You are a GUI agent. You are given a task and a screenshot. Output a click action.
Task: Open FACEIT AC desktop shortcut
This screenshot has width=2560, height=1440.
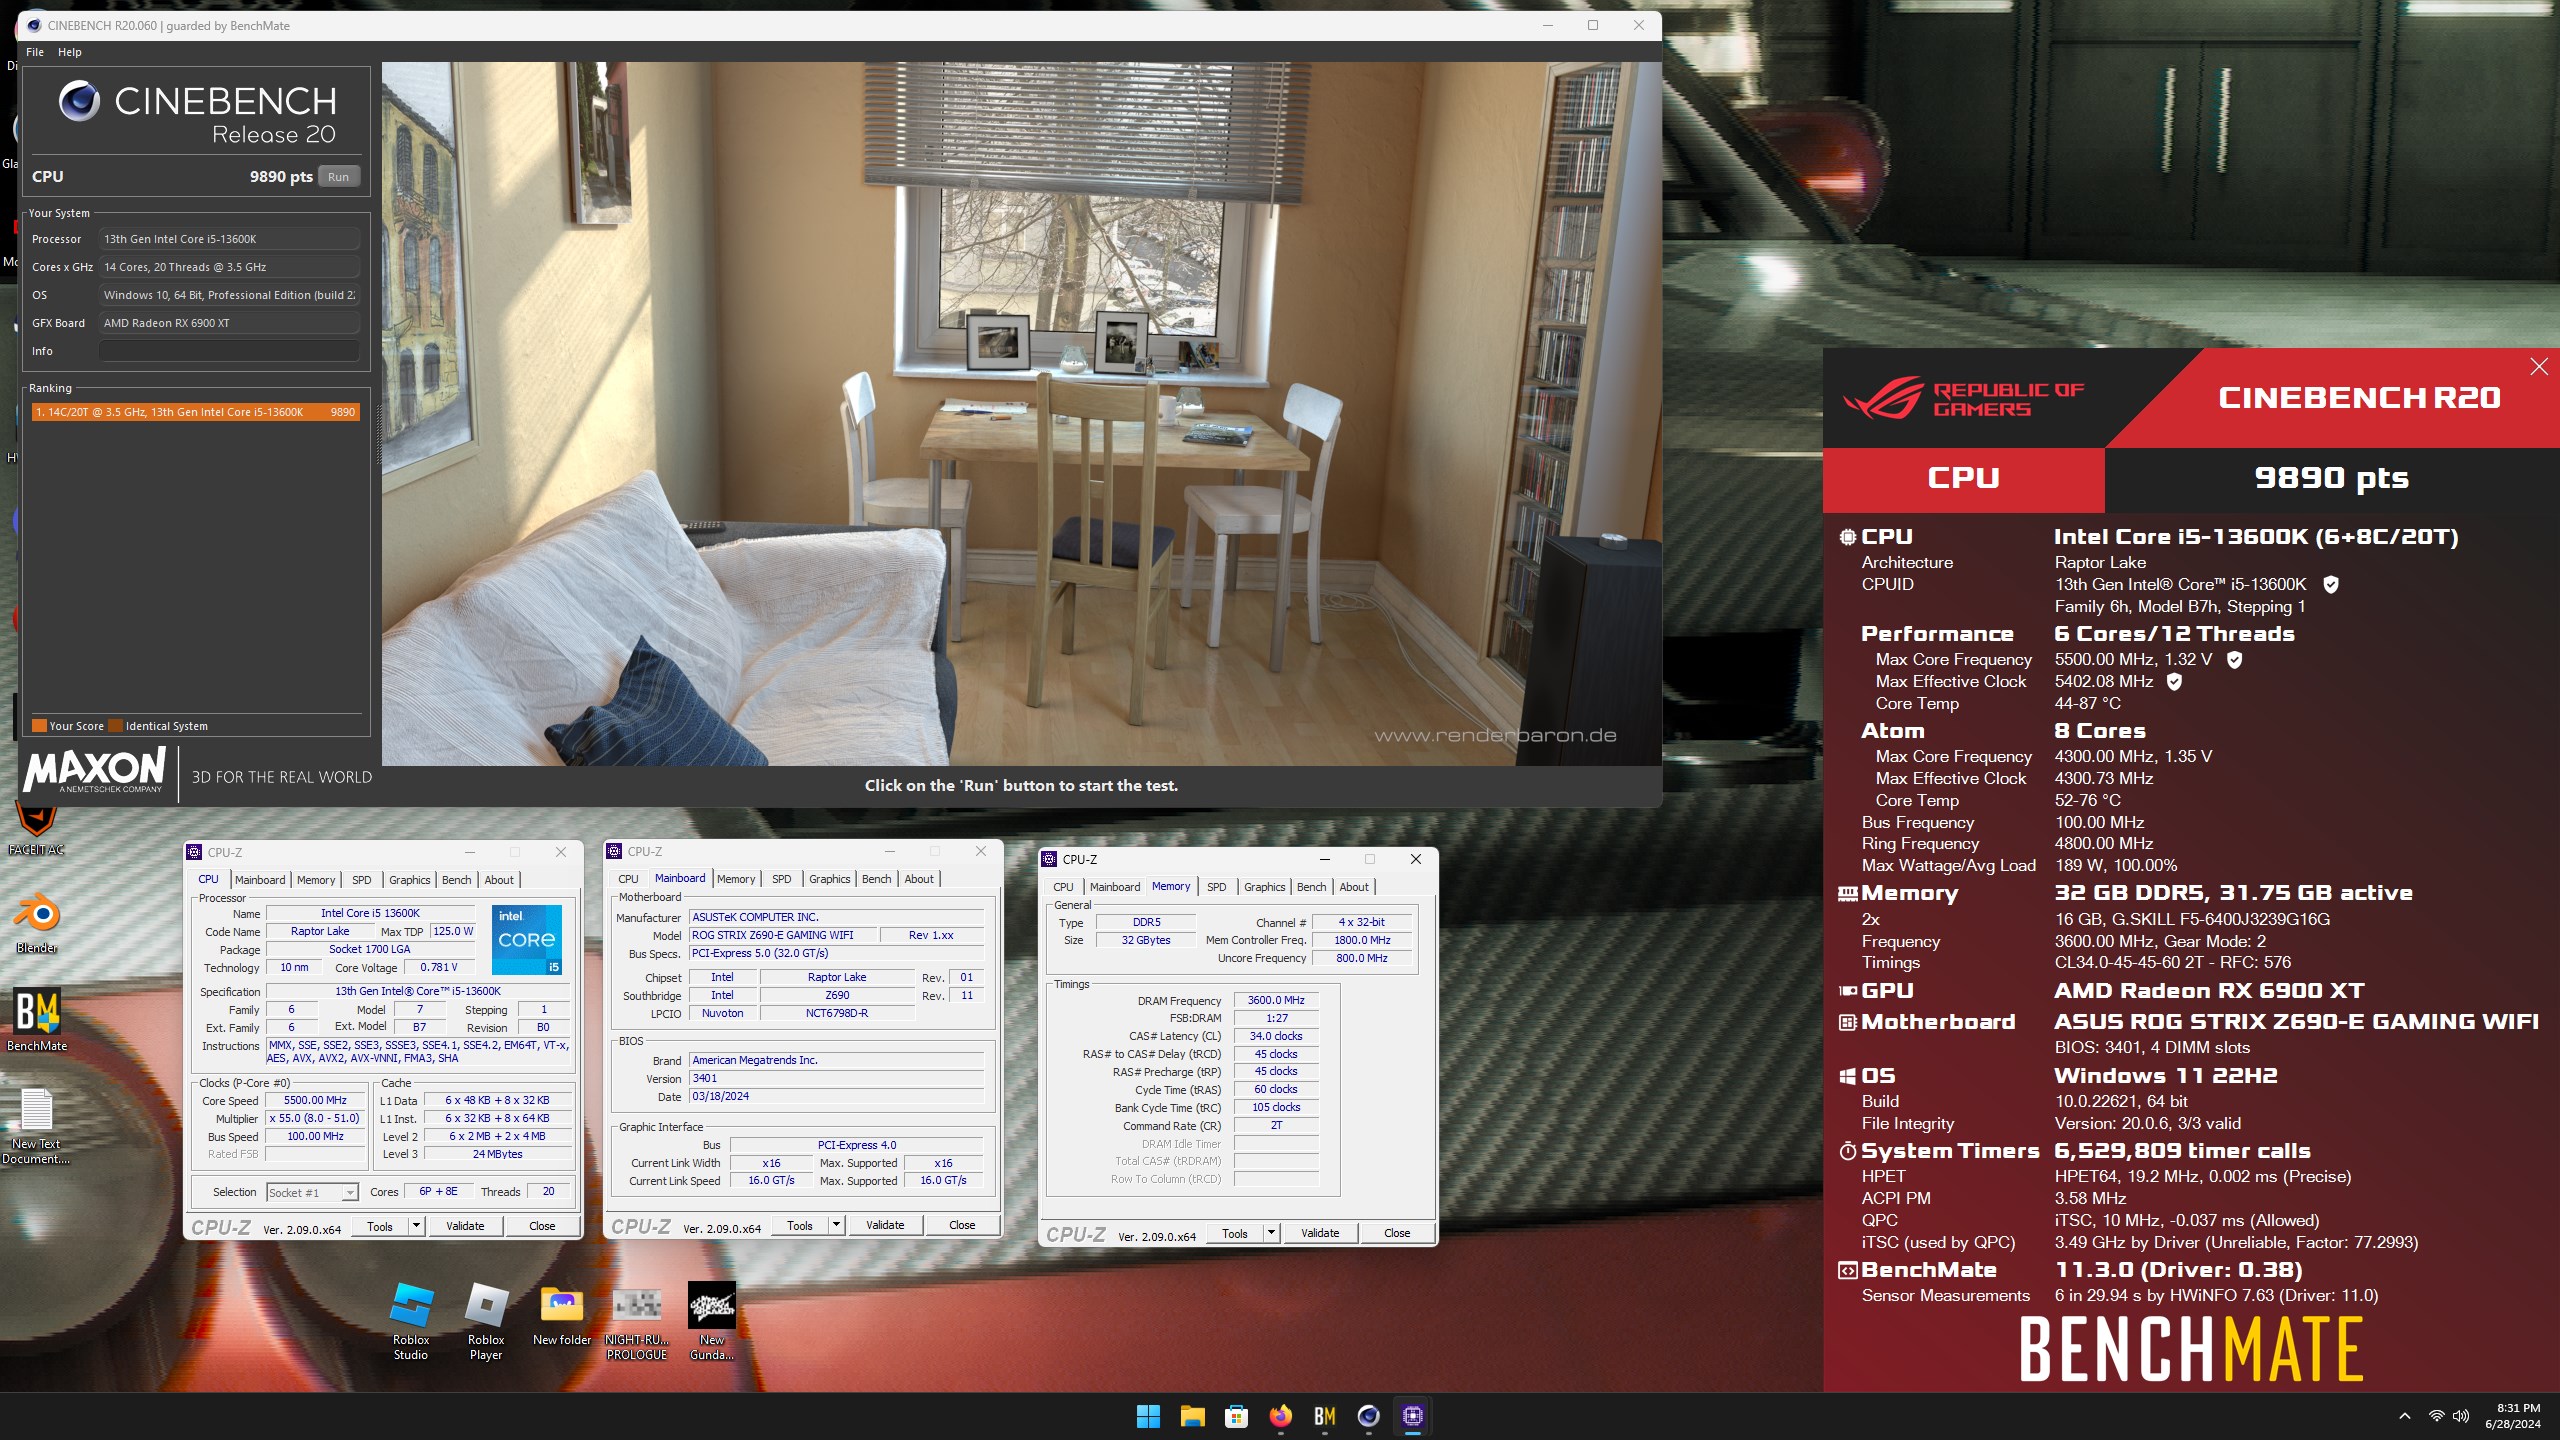[37, 830]
